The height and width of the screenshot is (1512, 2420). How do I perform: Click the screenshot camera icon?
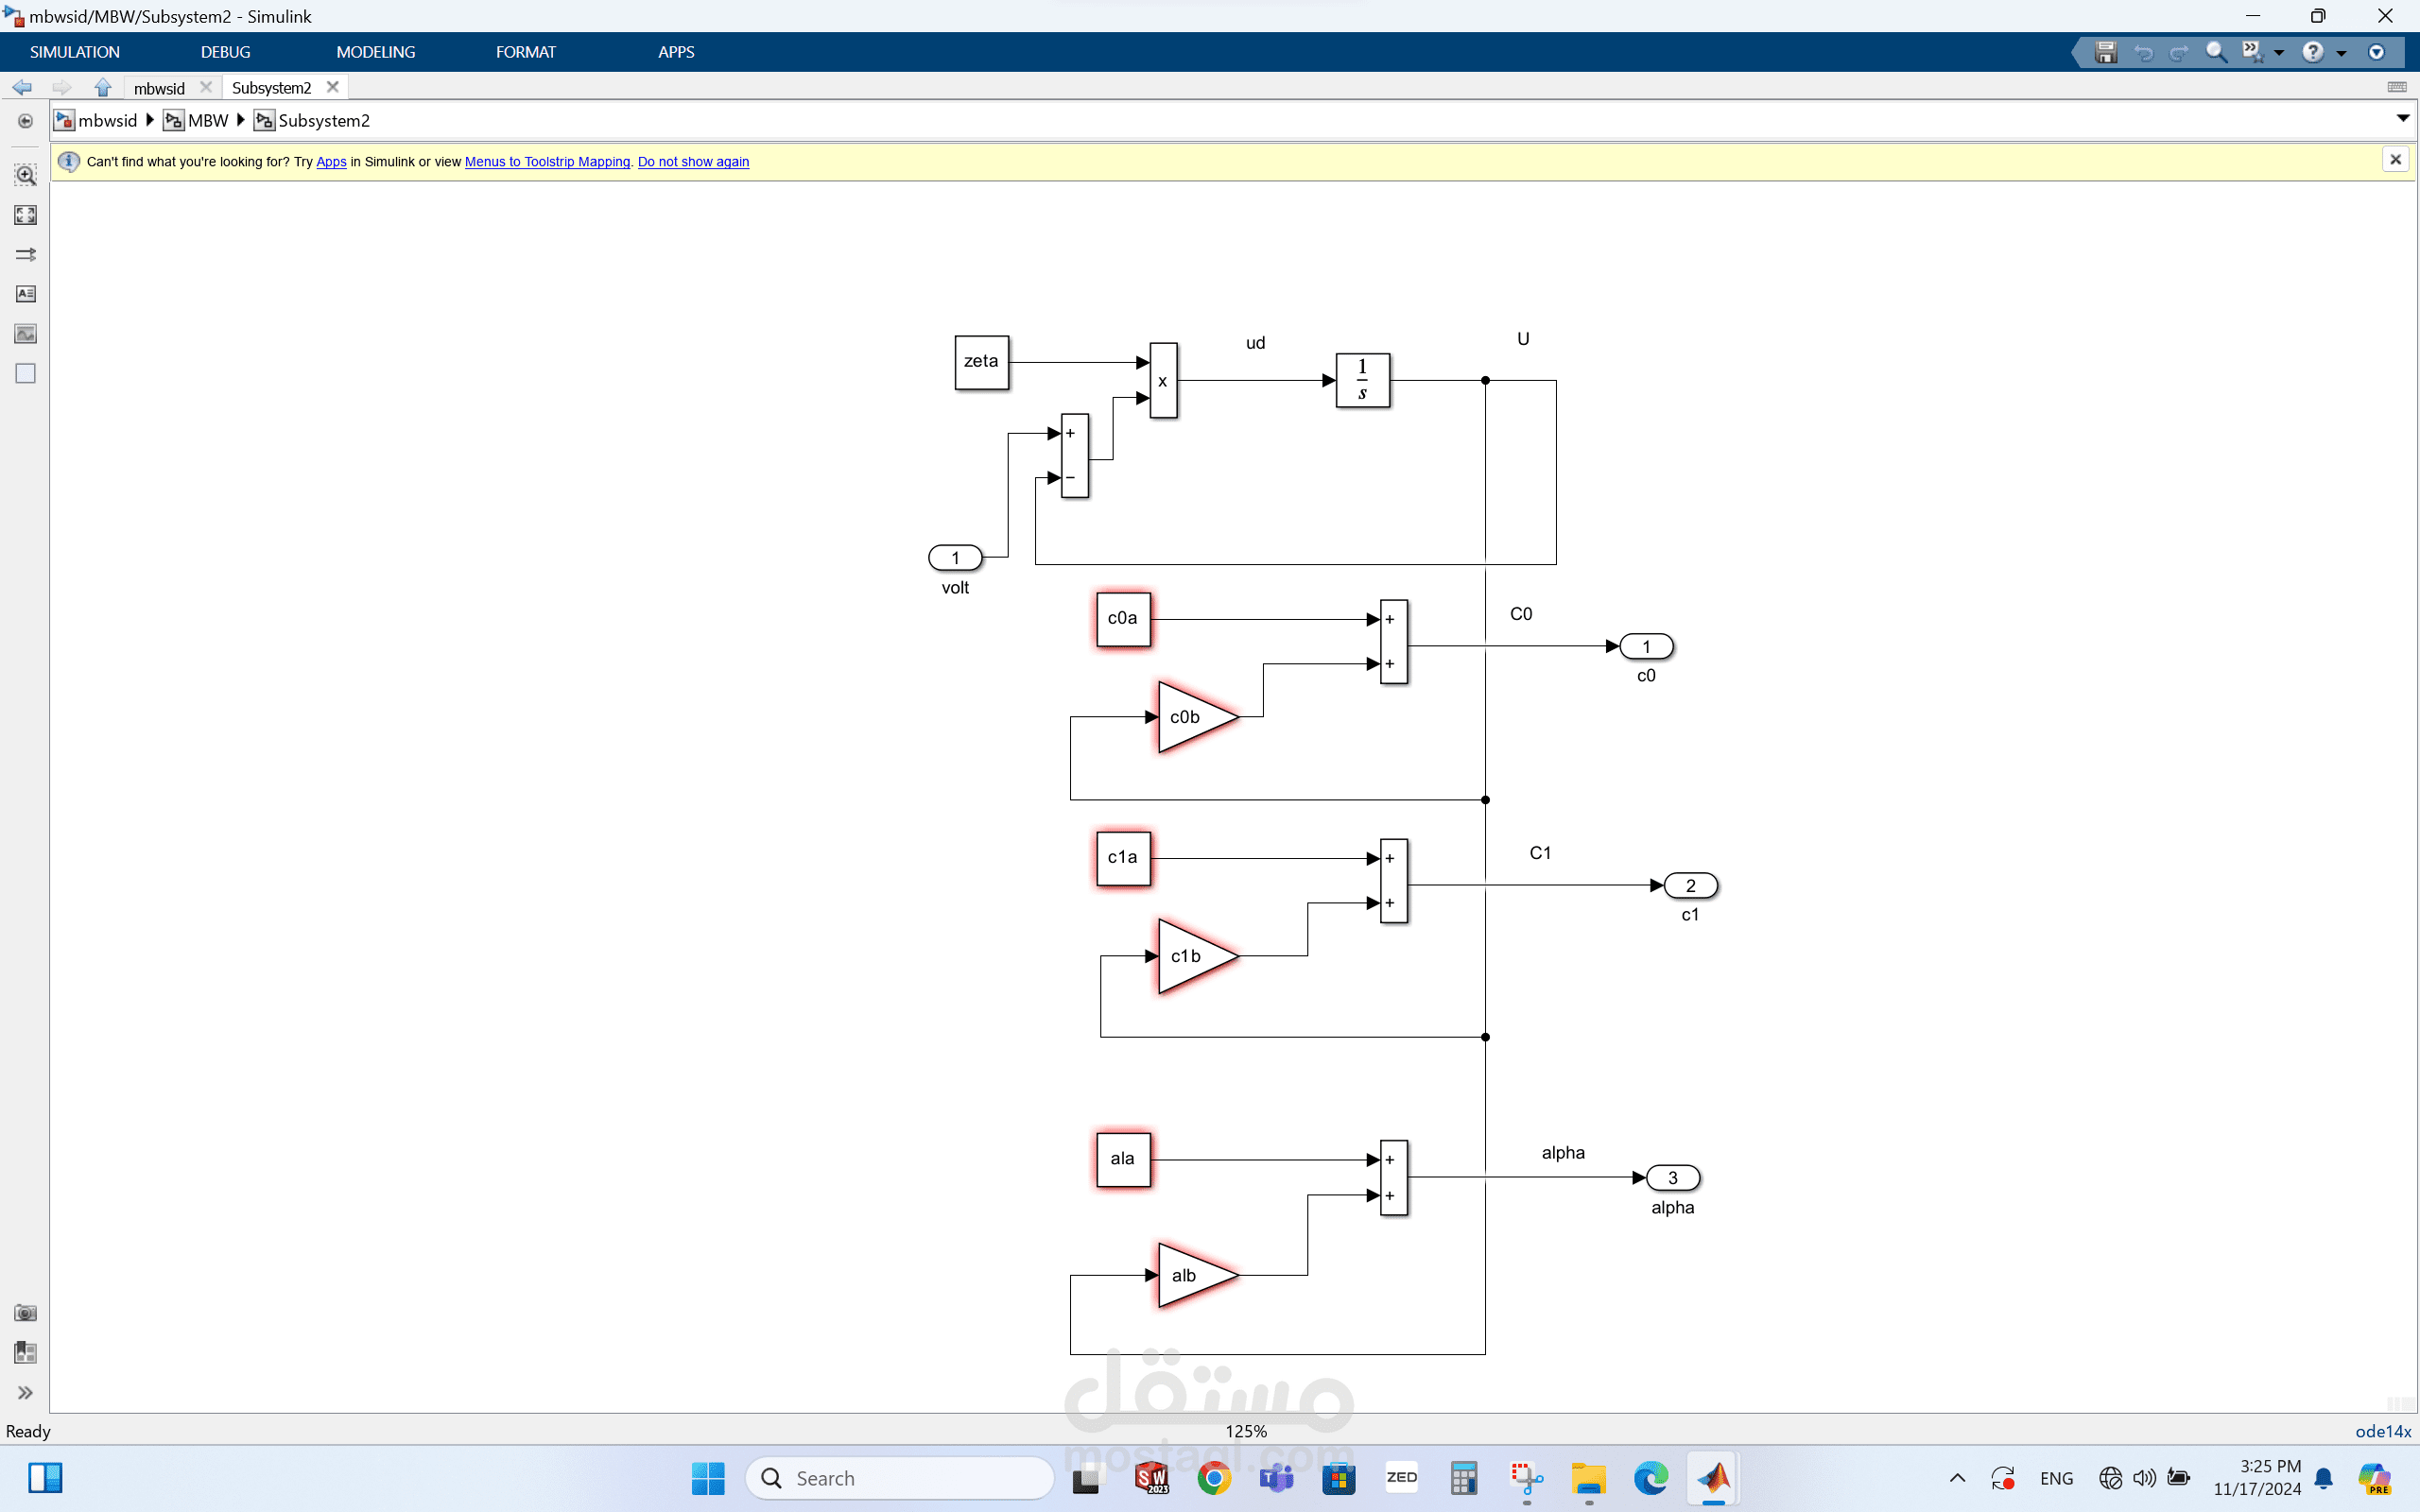(25, 1313)
